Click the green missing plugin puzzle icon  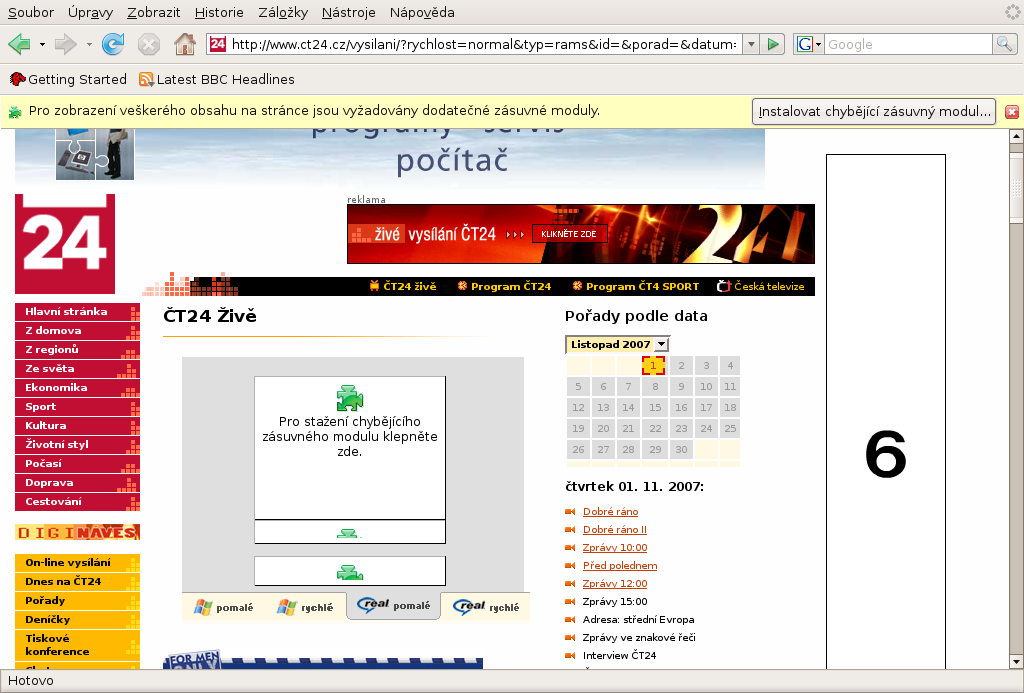(x=349, y=398)
